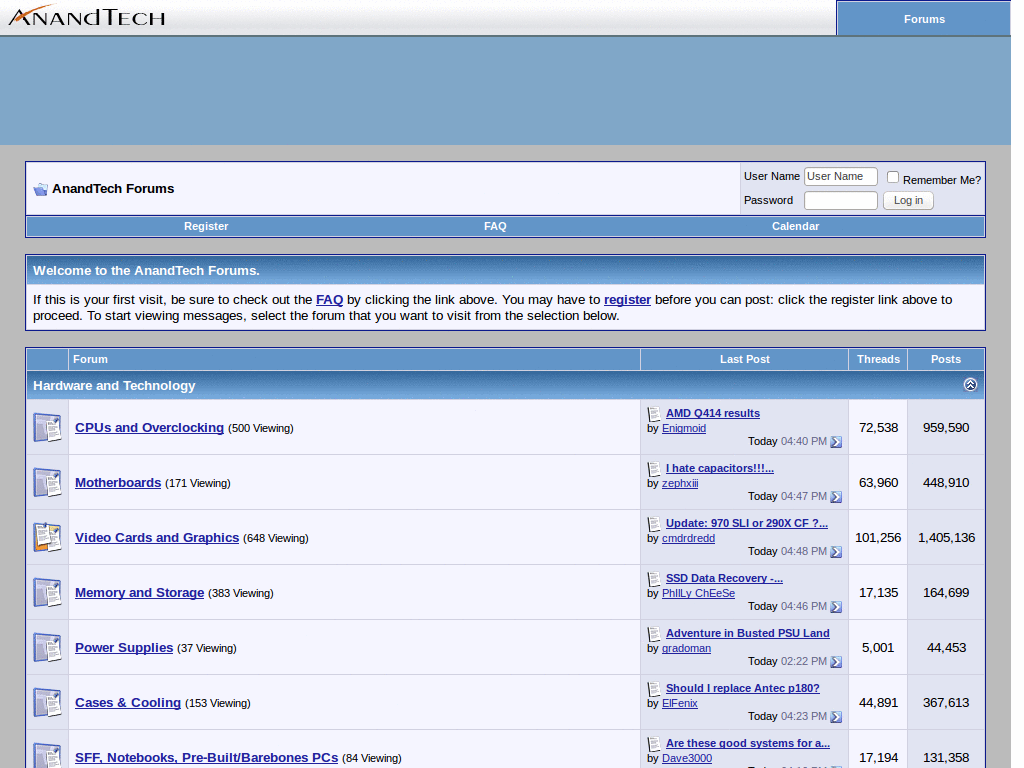This screenshot has width=1024, height=768.
Task: Open Calendar in the navigation bar
Action: click(795, 226)
